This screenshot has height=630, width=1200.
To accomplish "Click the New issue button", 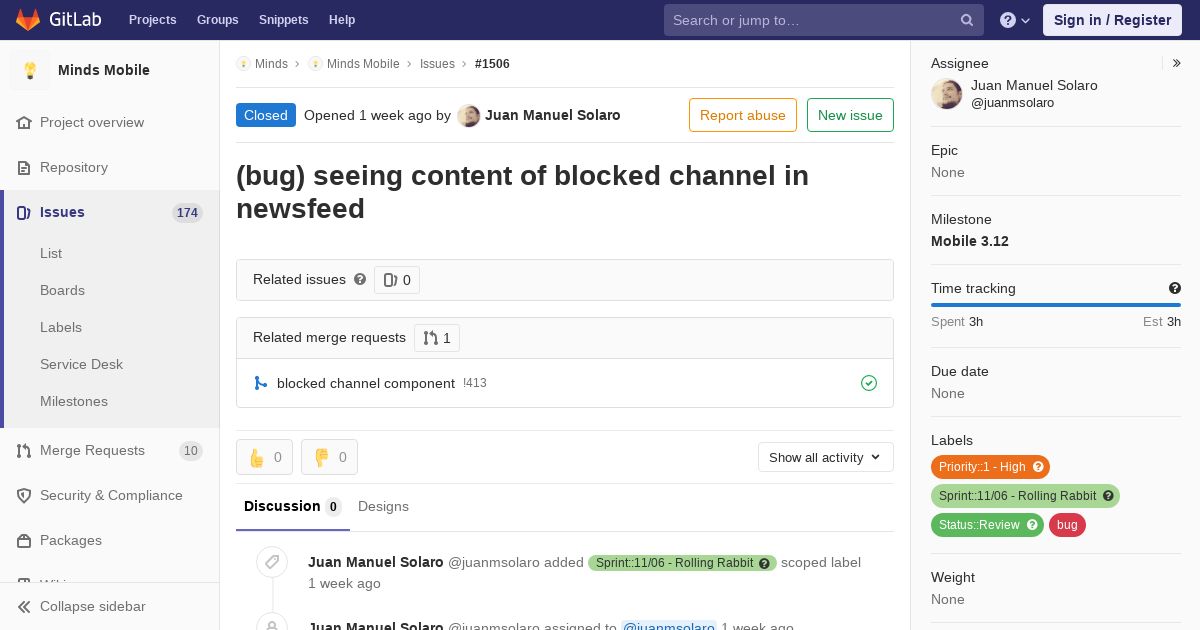I will pos(850,115).
